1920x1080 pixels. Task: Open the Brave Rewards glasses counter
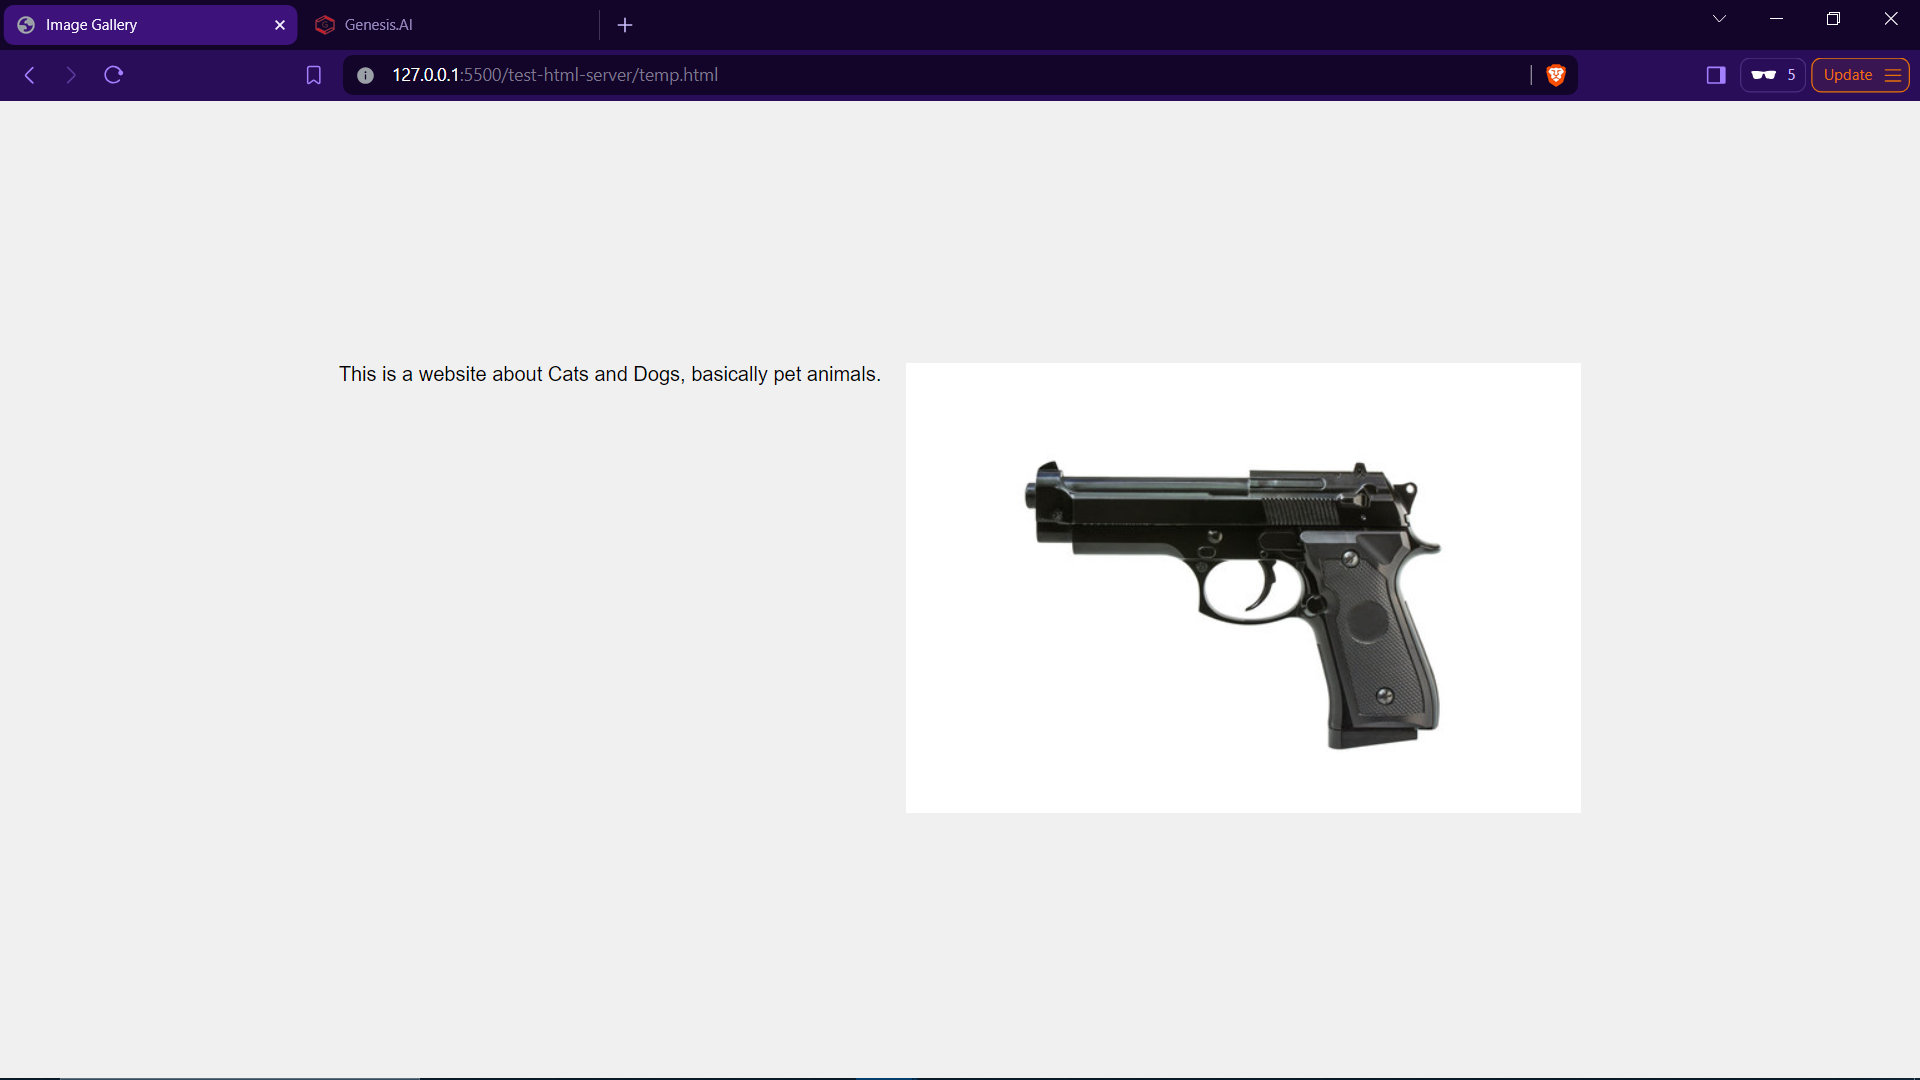click(x=1771, y=75)
